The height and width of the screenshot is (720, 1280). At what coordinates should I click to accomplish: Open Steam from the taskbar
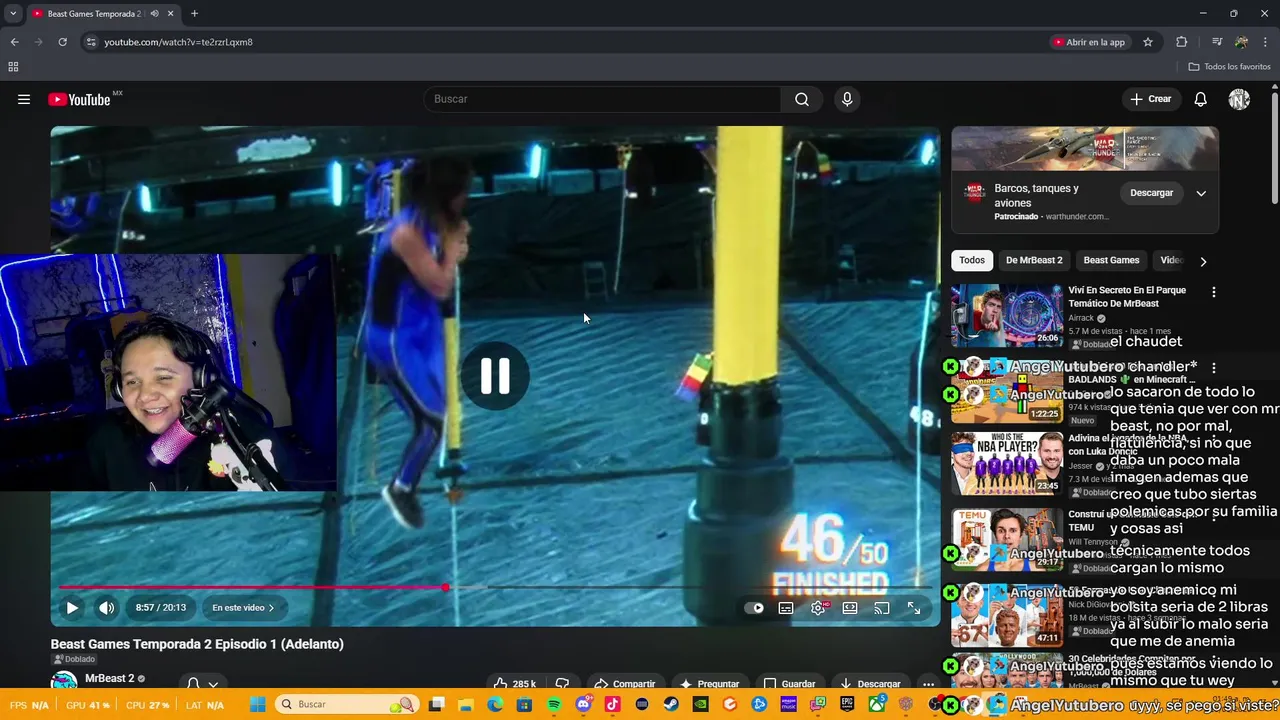tap(671, 704)
